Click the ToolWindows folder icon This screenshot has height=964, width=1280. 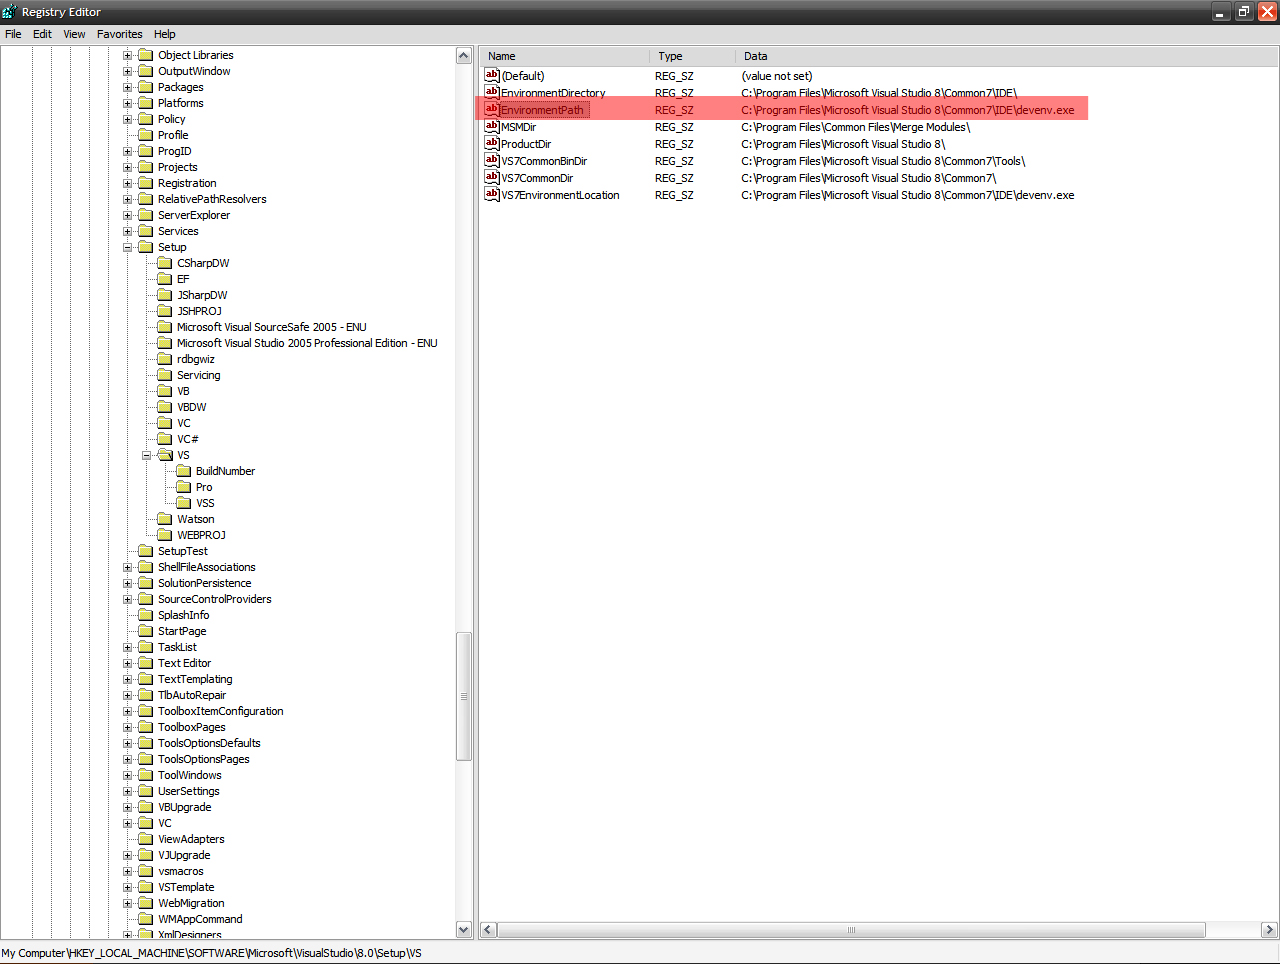146,775
